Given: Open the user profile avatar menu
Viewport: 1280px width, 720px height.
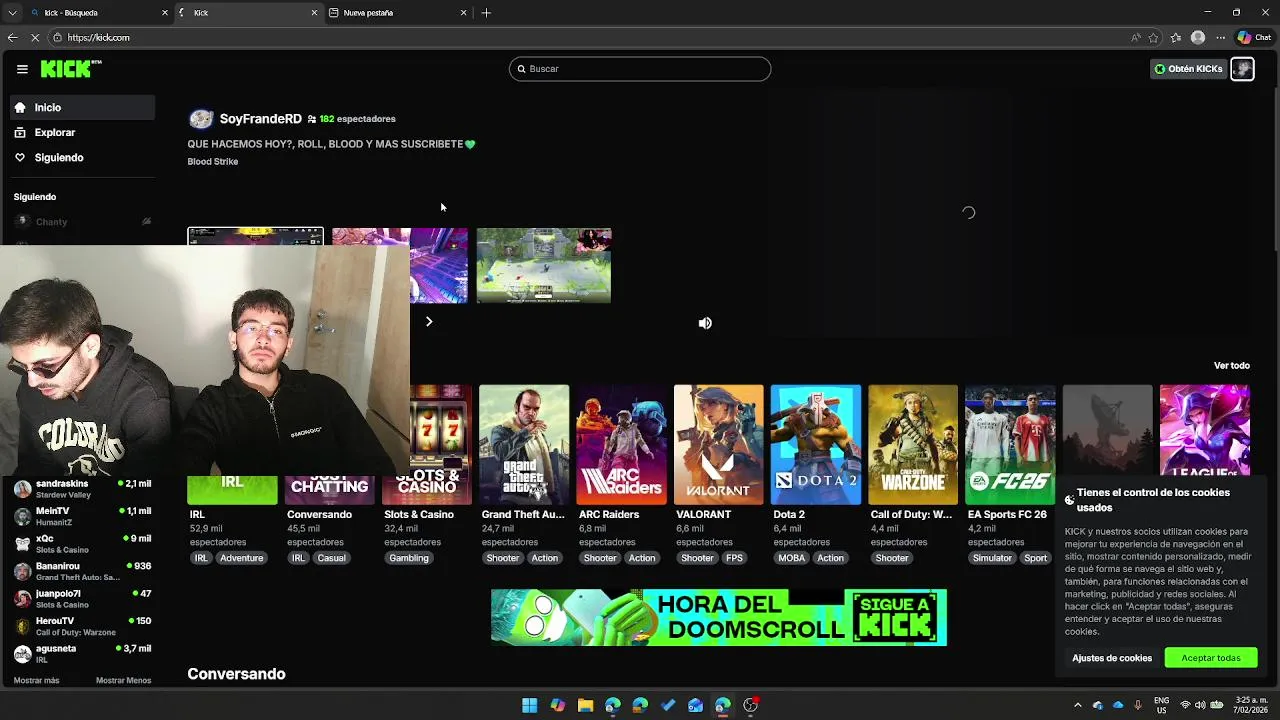Looking at the screenshot, I should 1242,69.
